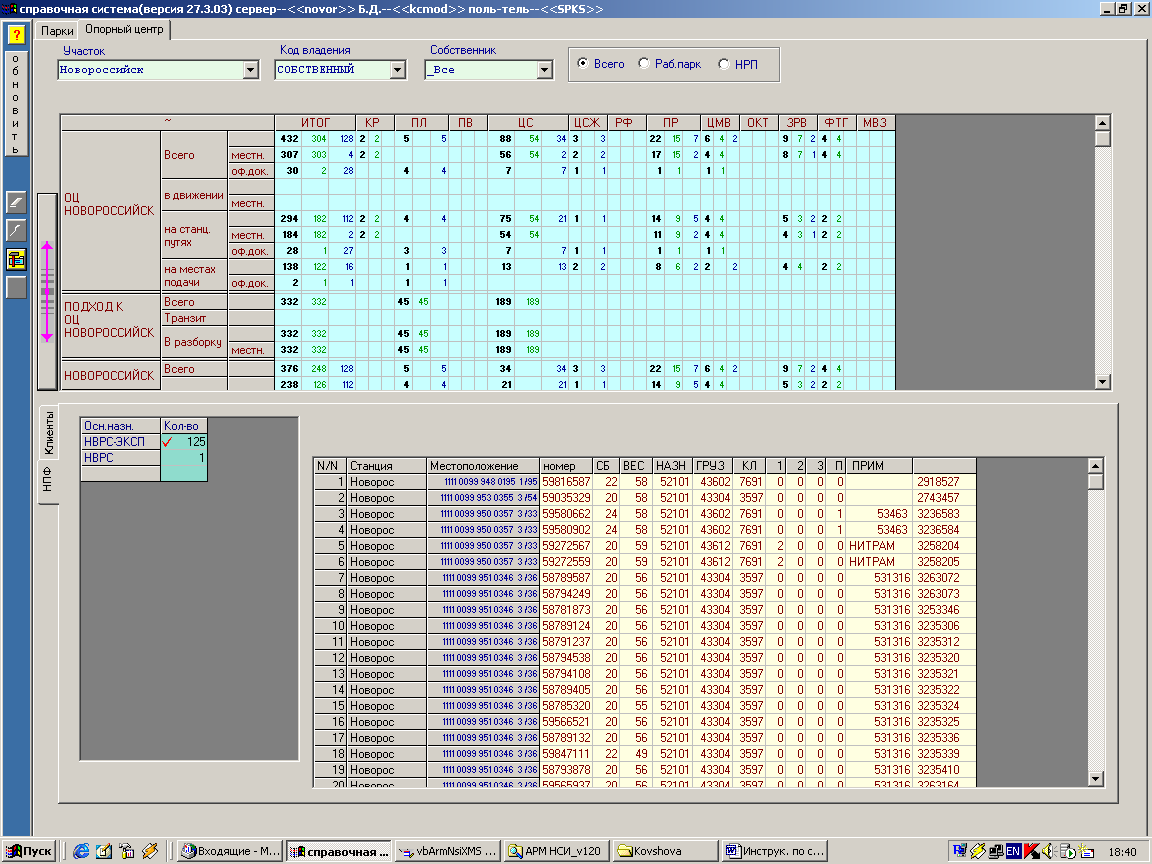Click the eraser-shaped icon in the left sidebar
1152x864 pixels.
[16, 202]
